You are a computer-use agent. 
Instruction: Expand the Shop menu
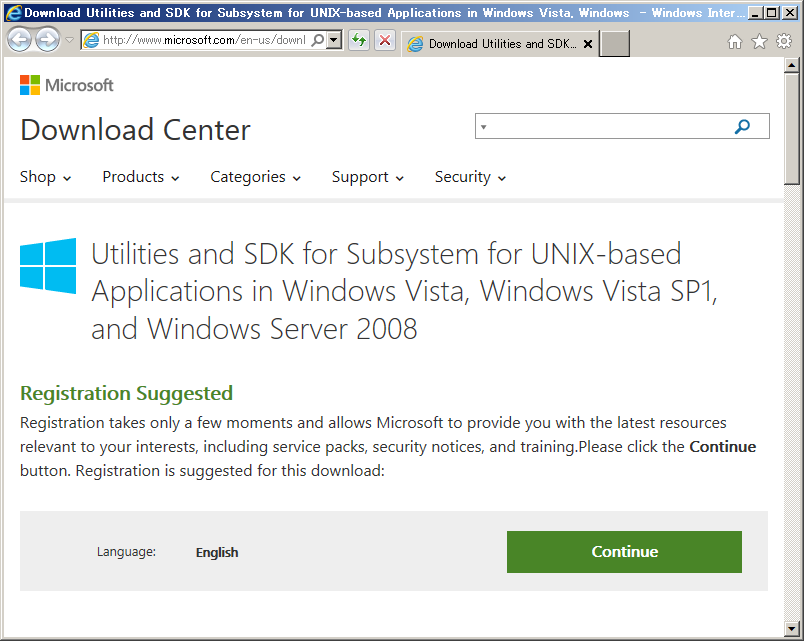[45, 177]
